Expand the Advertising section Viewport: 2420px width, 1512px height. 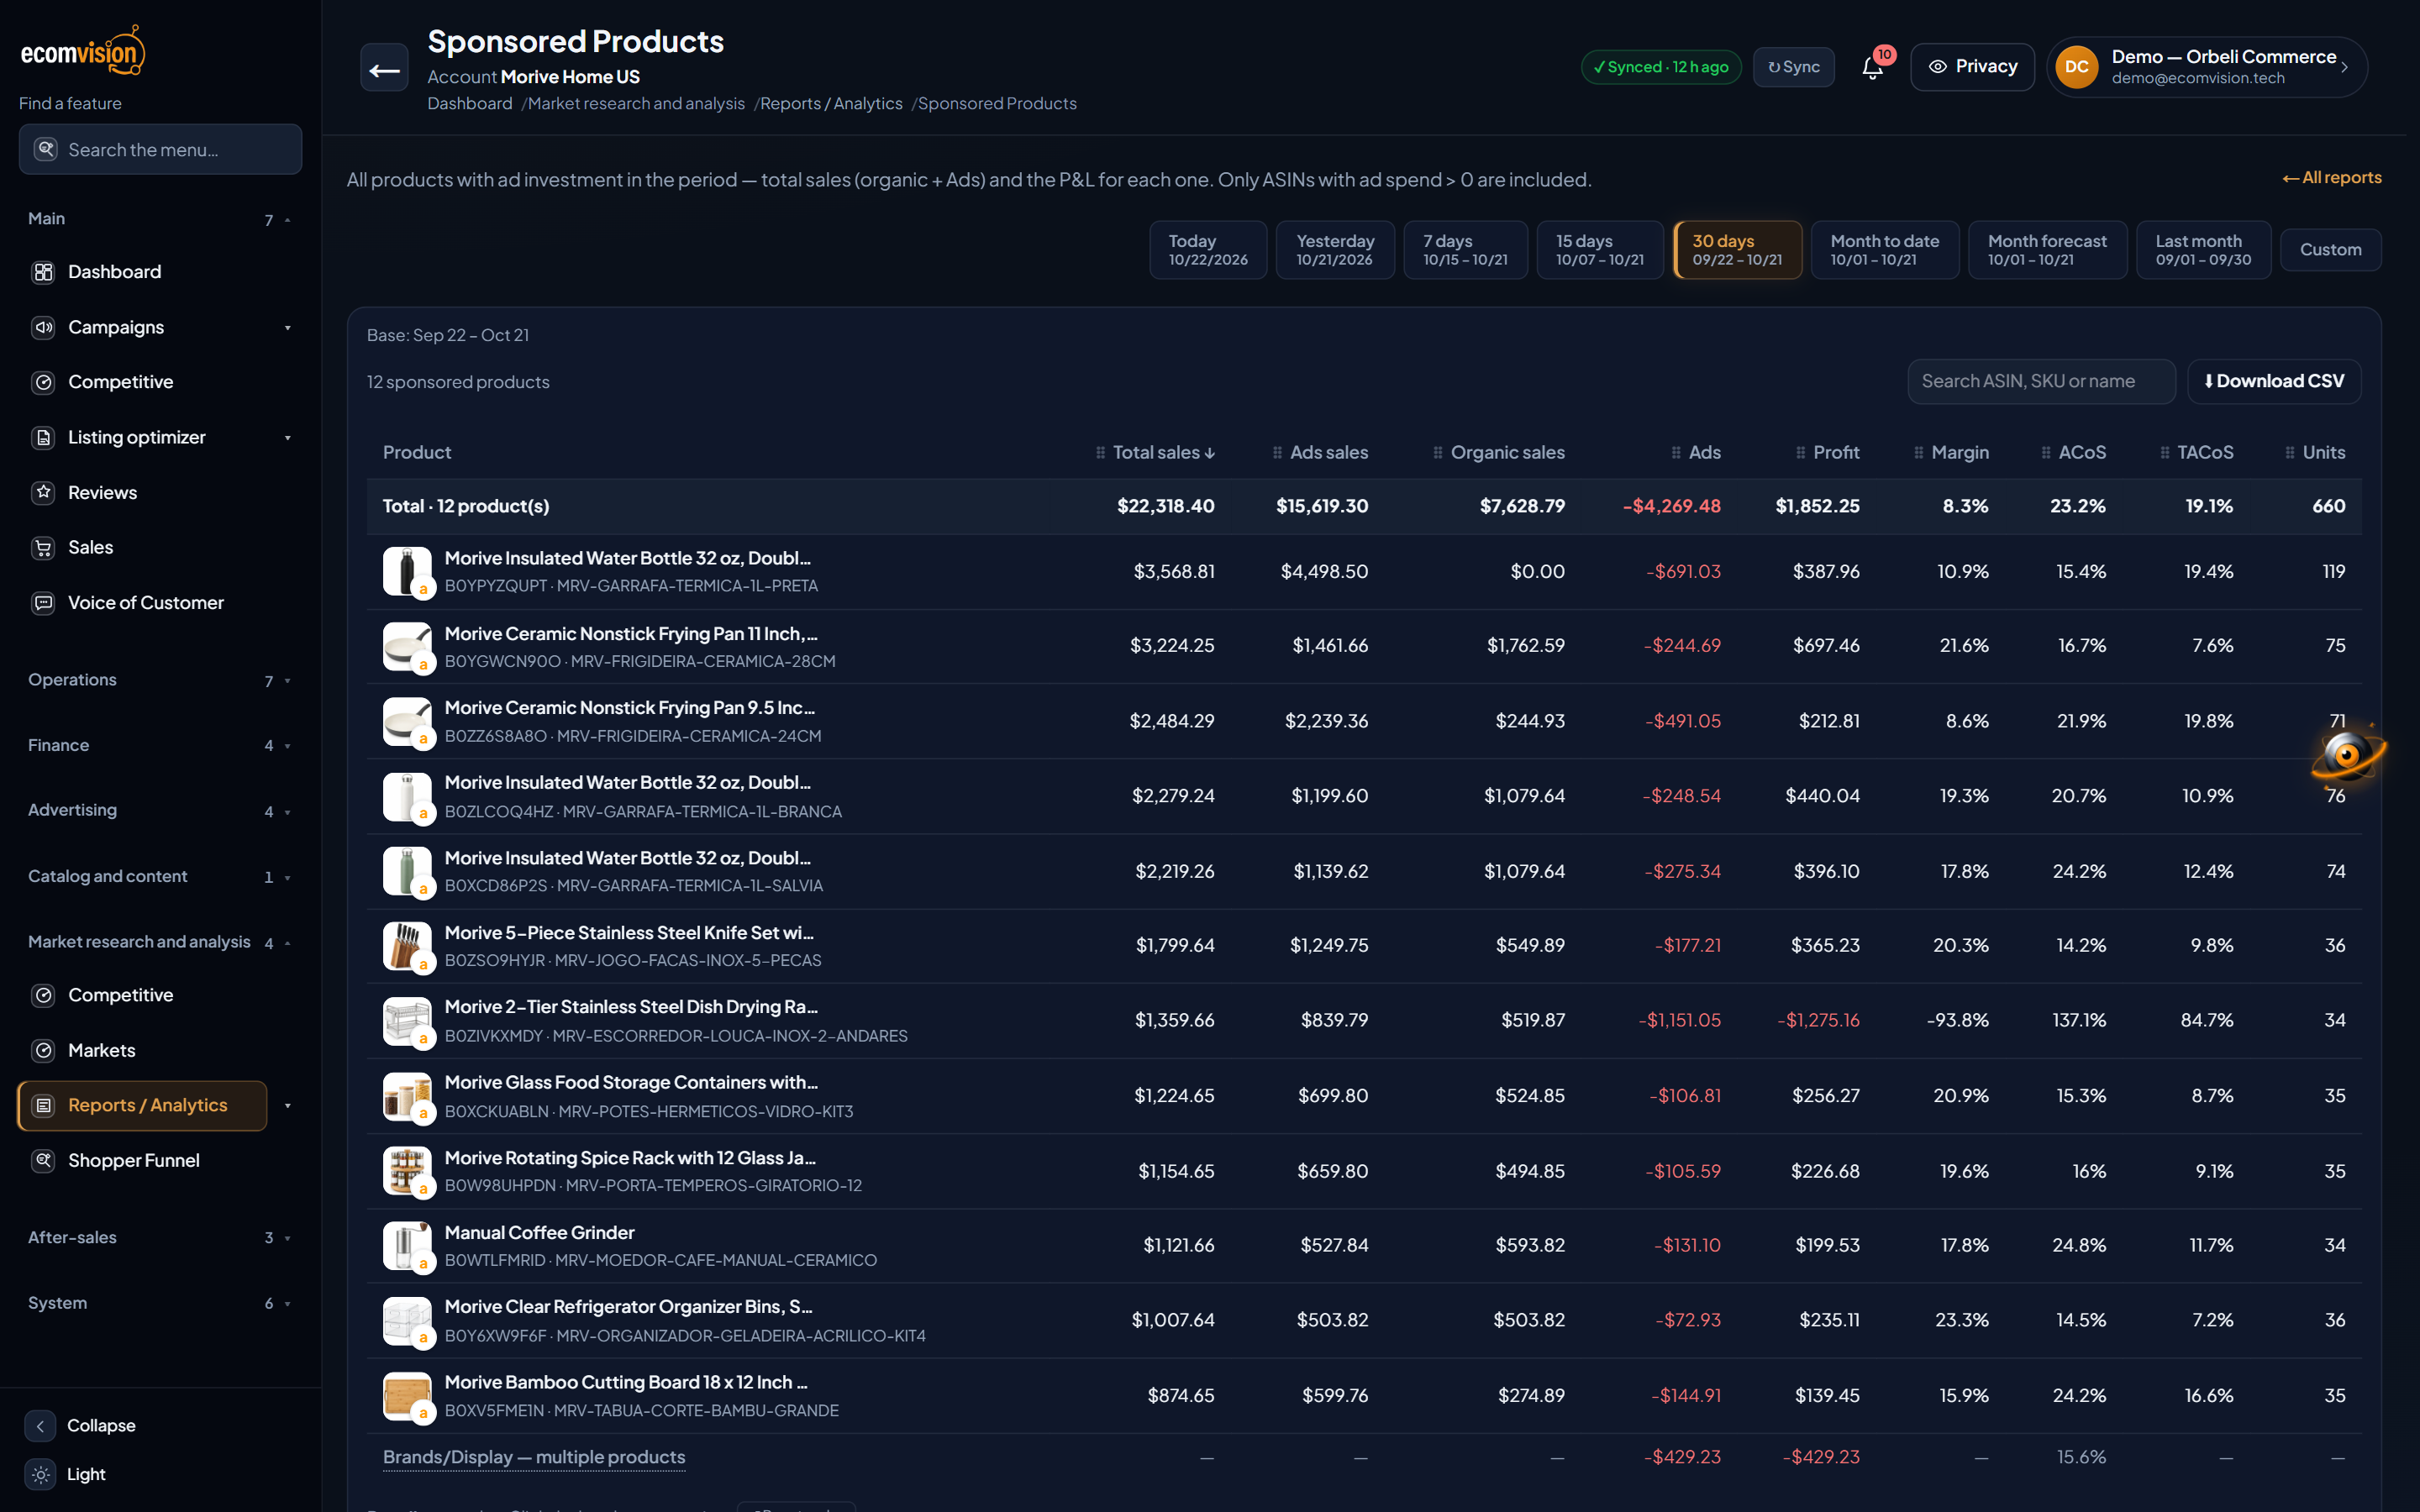point(160,810)
